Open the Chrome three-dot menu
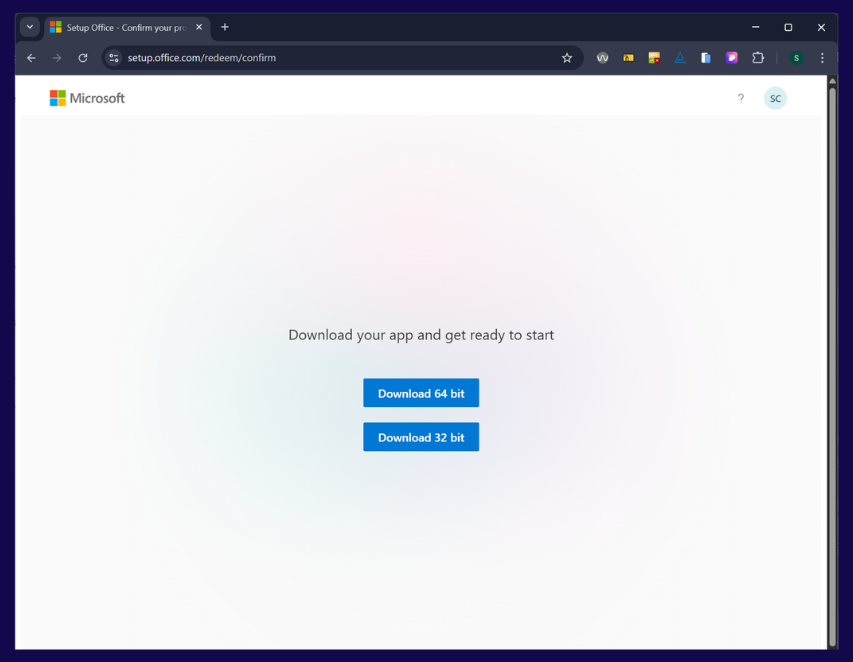This screenshot has height=662, width=853. click(822, 58)
